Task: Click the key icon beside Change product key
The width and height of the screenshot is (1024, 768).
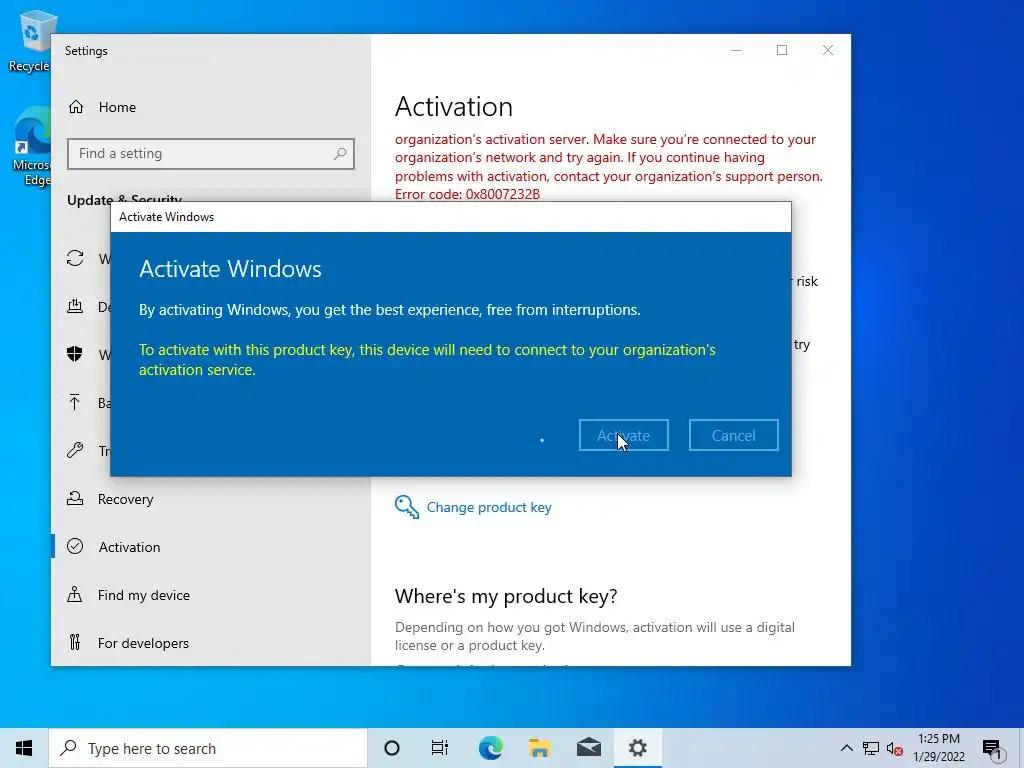Action: (x=406, y=507)
